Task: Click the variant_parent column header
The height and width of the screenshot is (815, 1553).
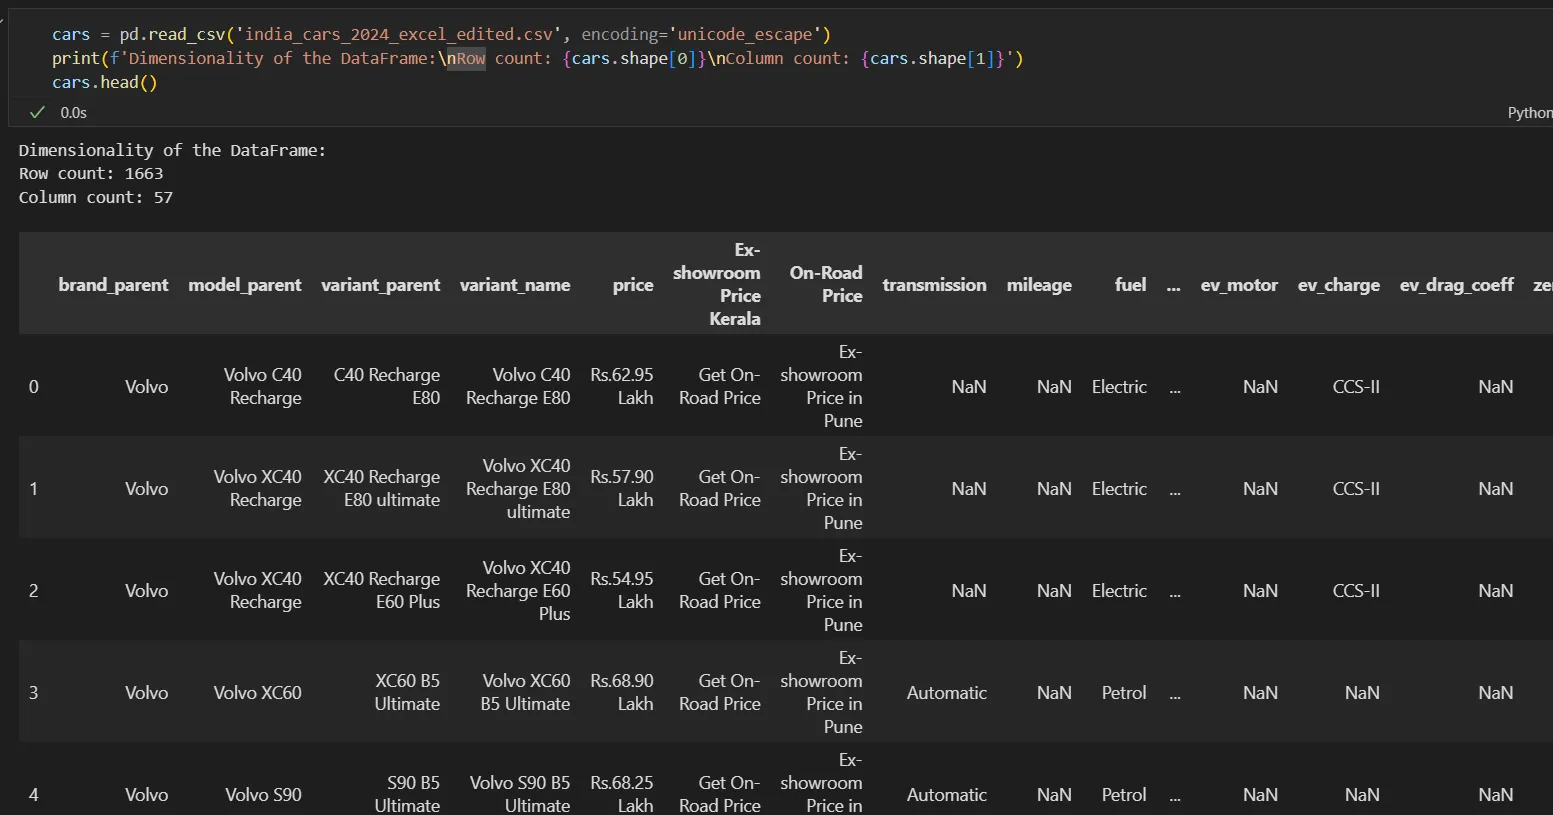Action: 380,284
